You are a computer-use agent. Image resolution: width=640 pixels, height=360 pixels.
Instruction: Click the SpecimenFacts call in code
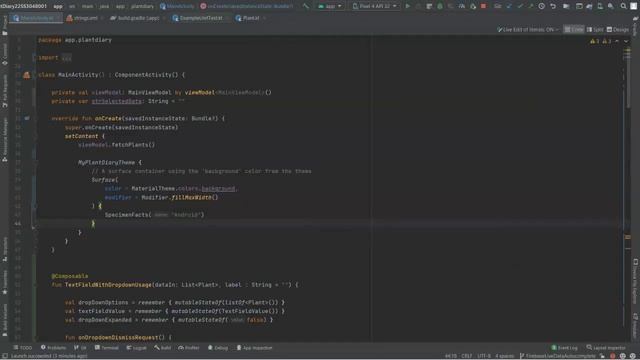coord(128,215)
